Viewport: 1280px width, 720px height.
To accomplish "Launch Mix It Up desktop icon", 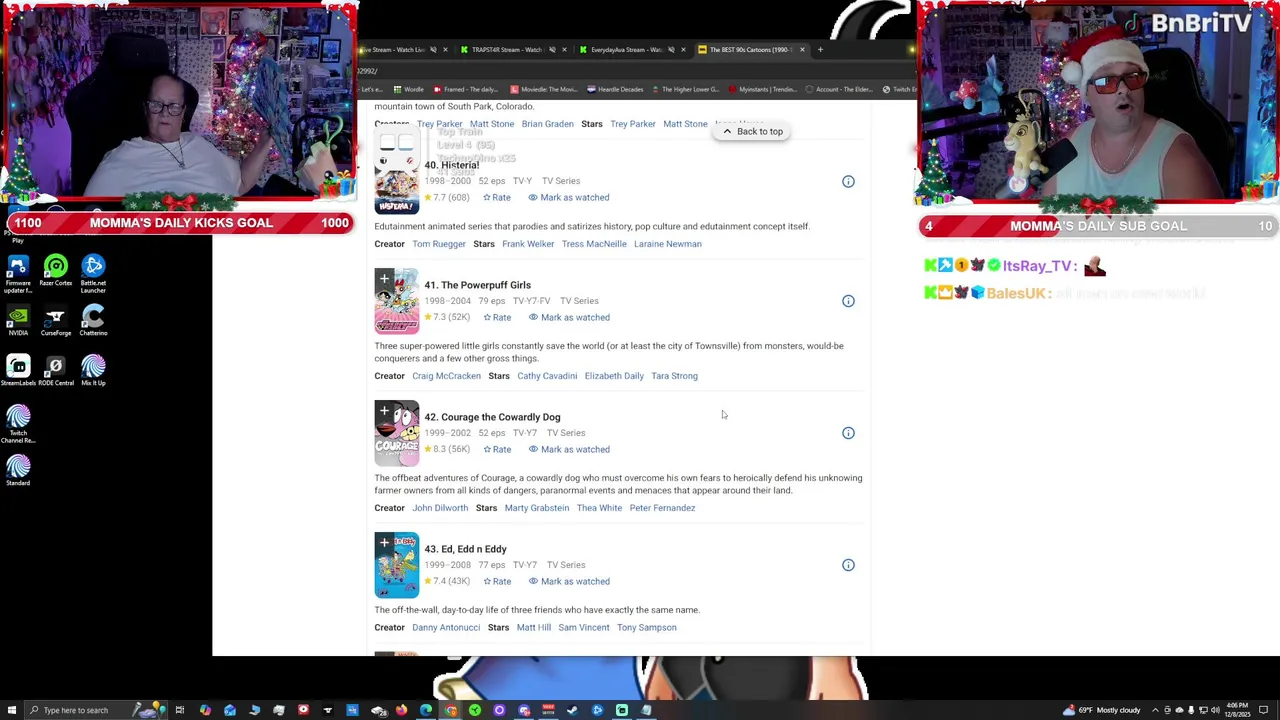I will point(93,371).
